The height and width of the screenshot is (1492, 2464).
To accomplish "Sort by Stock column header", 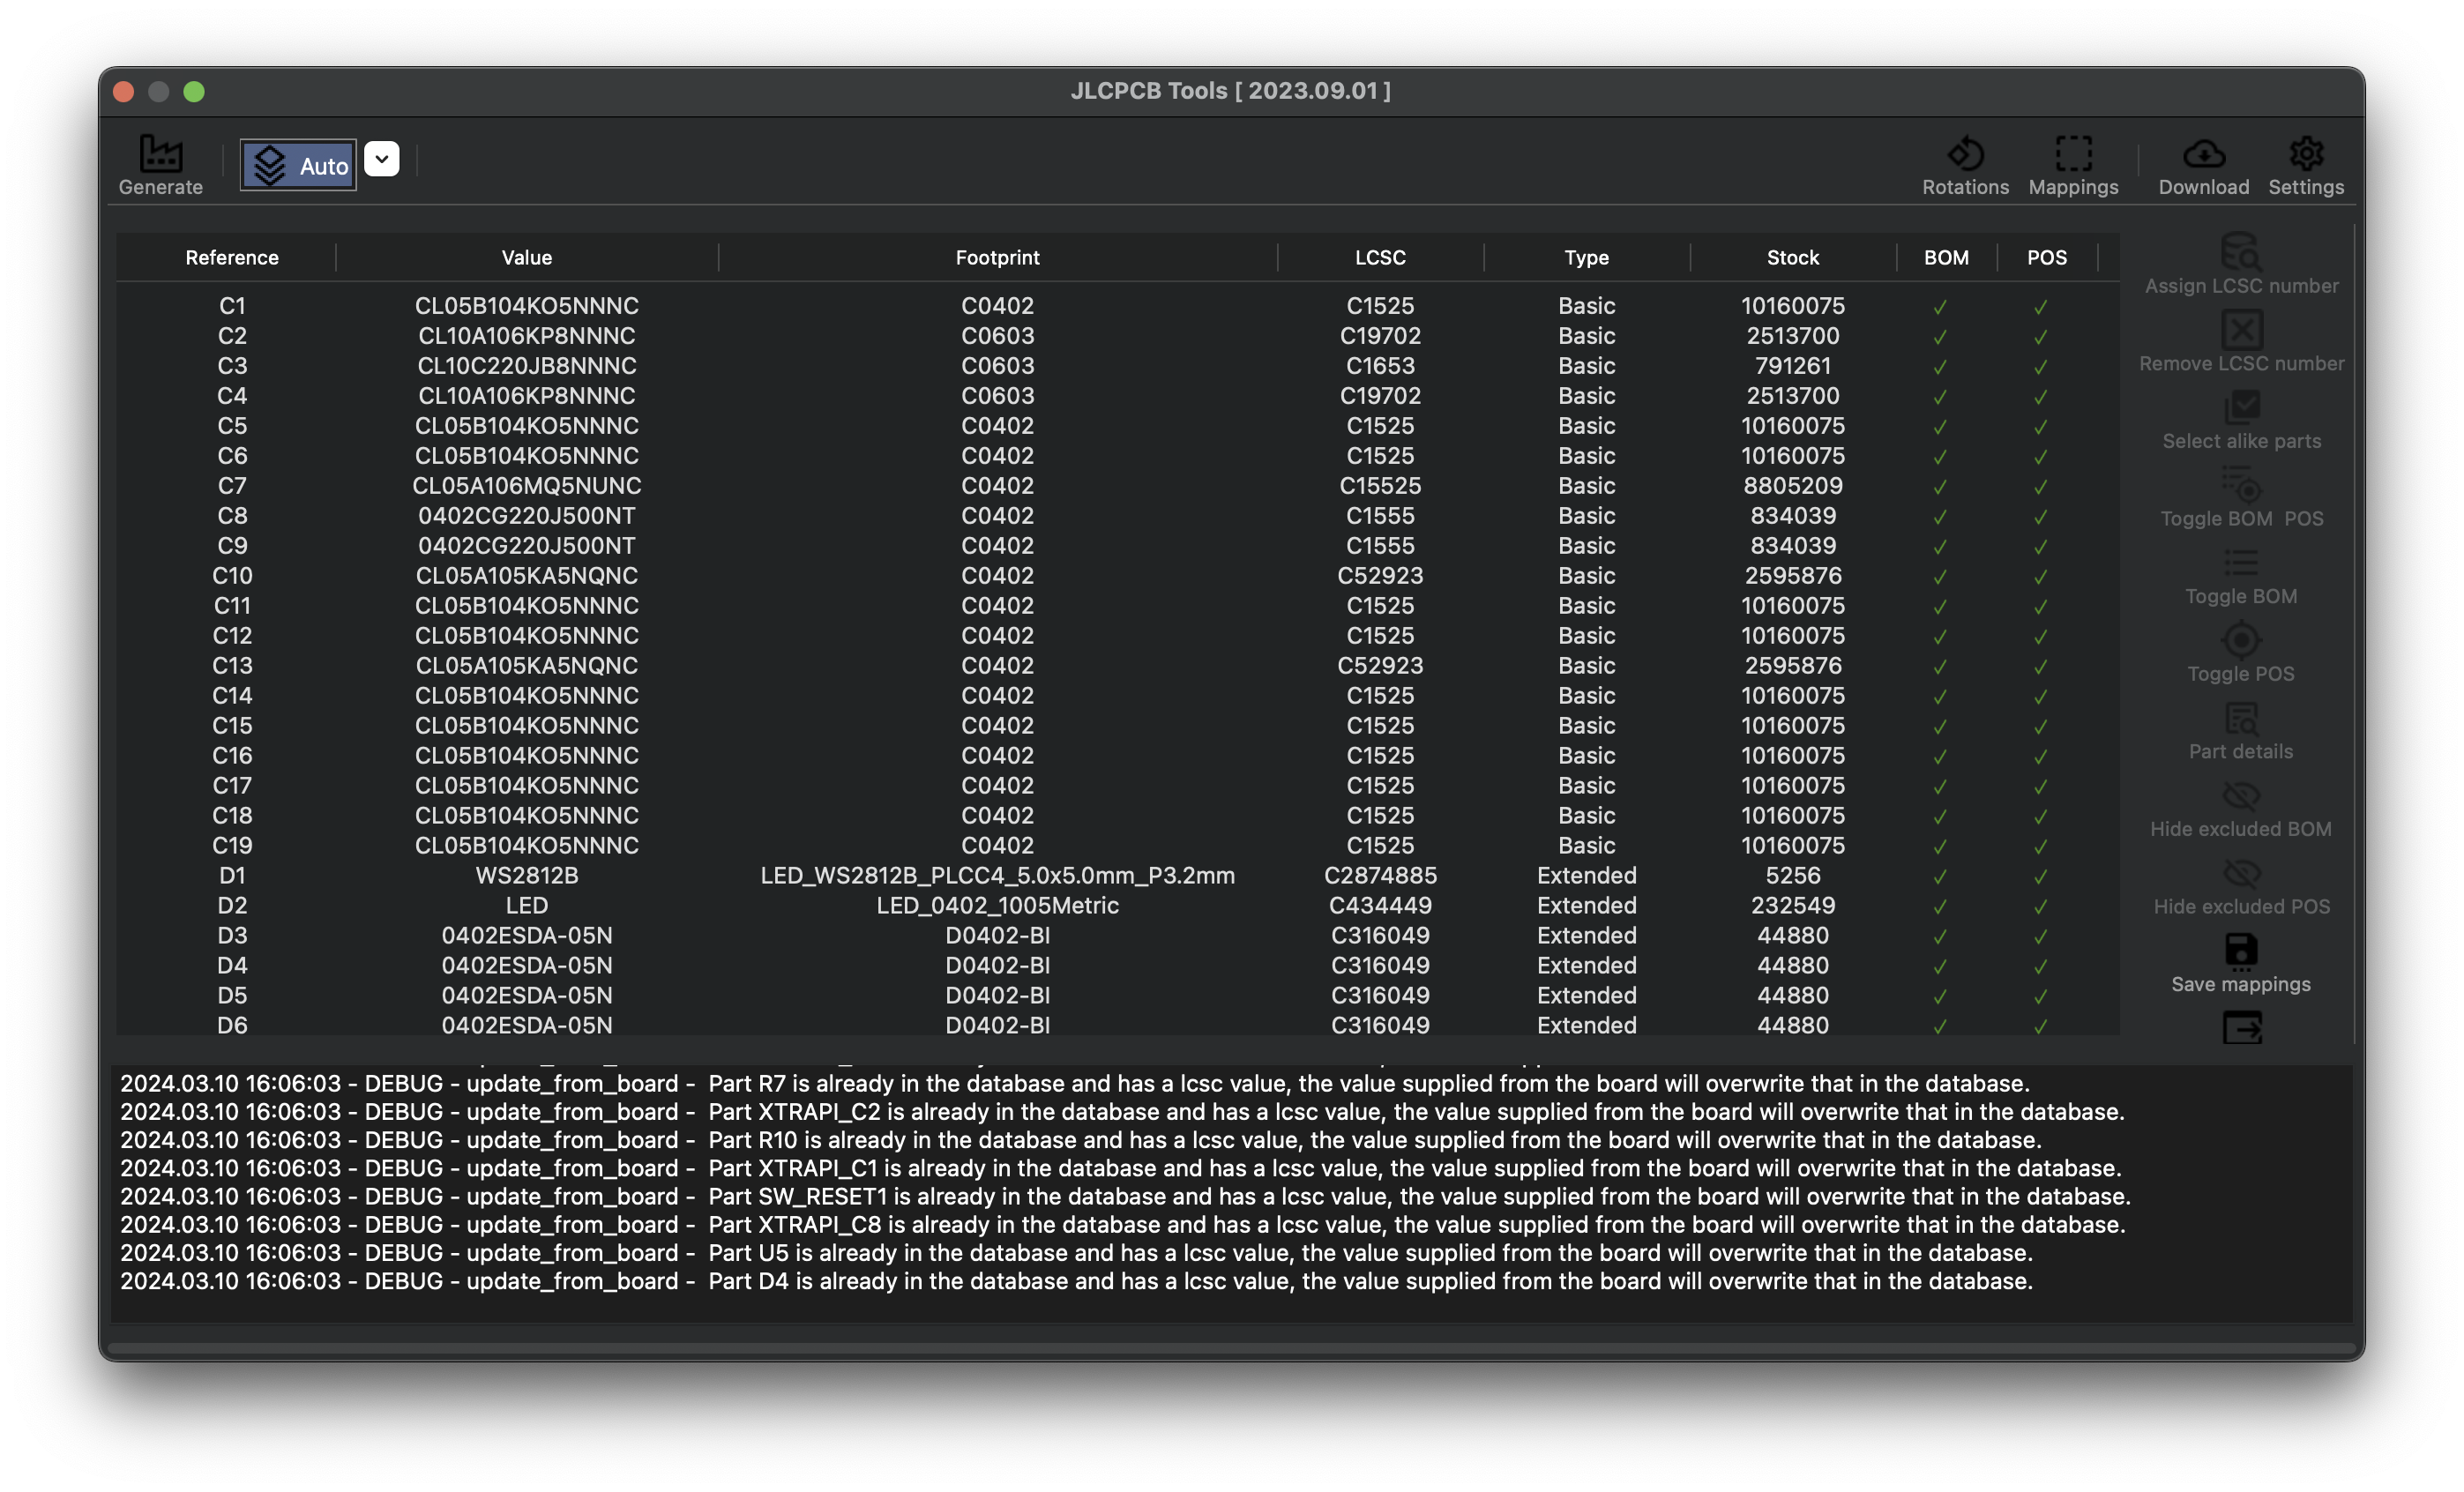I will tap(1792, 257).
